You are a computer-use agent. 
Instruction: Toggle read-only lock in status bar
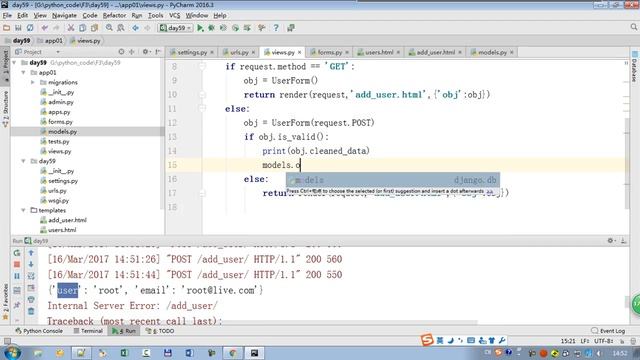(x=622, y=341)
